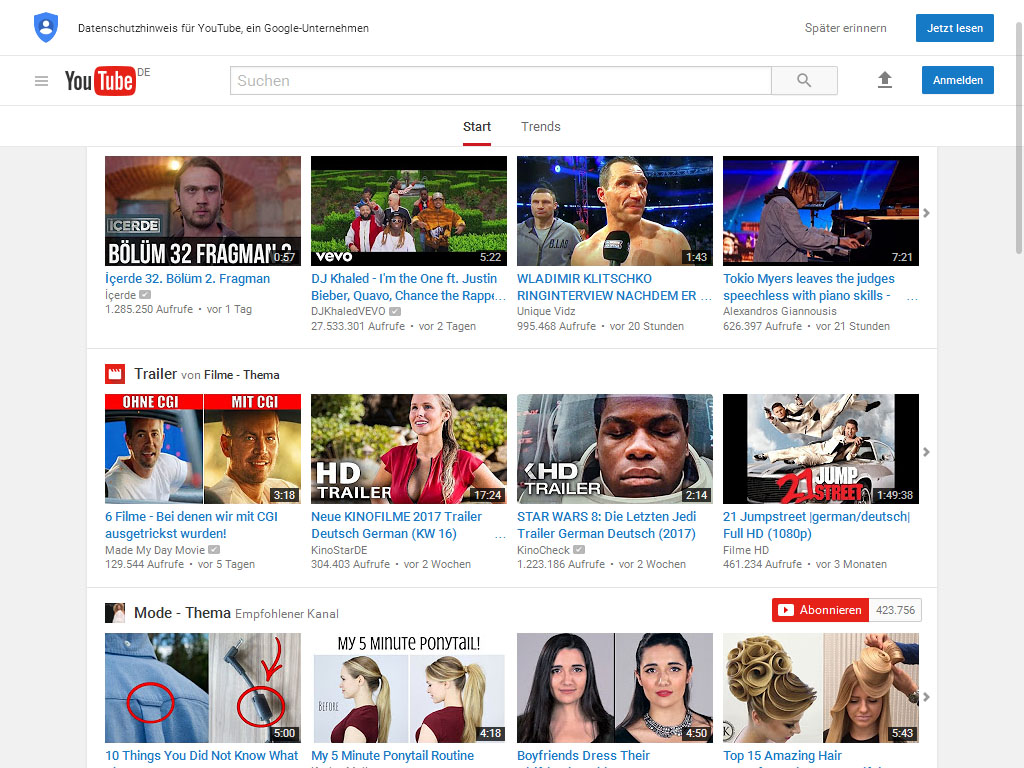Open the Top 15 Amazing Hair title link
Image resolution: width=1024 pixels, height=768 pixels.
coord(782,756)
